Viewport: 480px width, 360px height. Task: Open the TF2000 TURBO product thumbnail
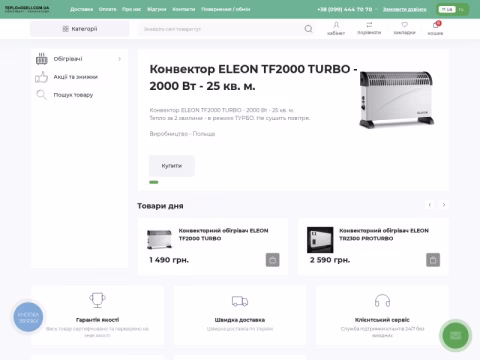[x=159, y=239]
